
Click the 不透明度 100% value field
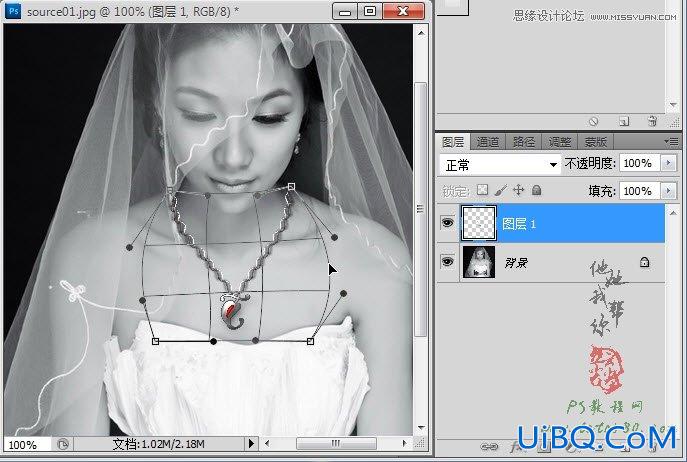pyautogui.click(x=639, y=163)
